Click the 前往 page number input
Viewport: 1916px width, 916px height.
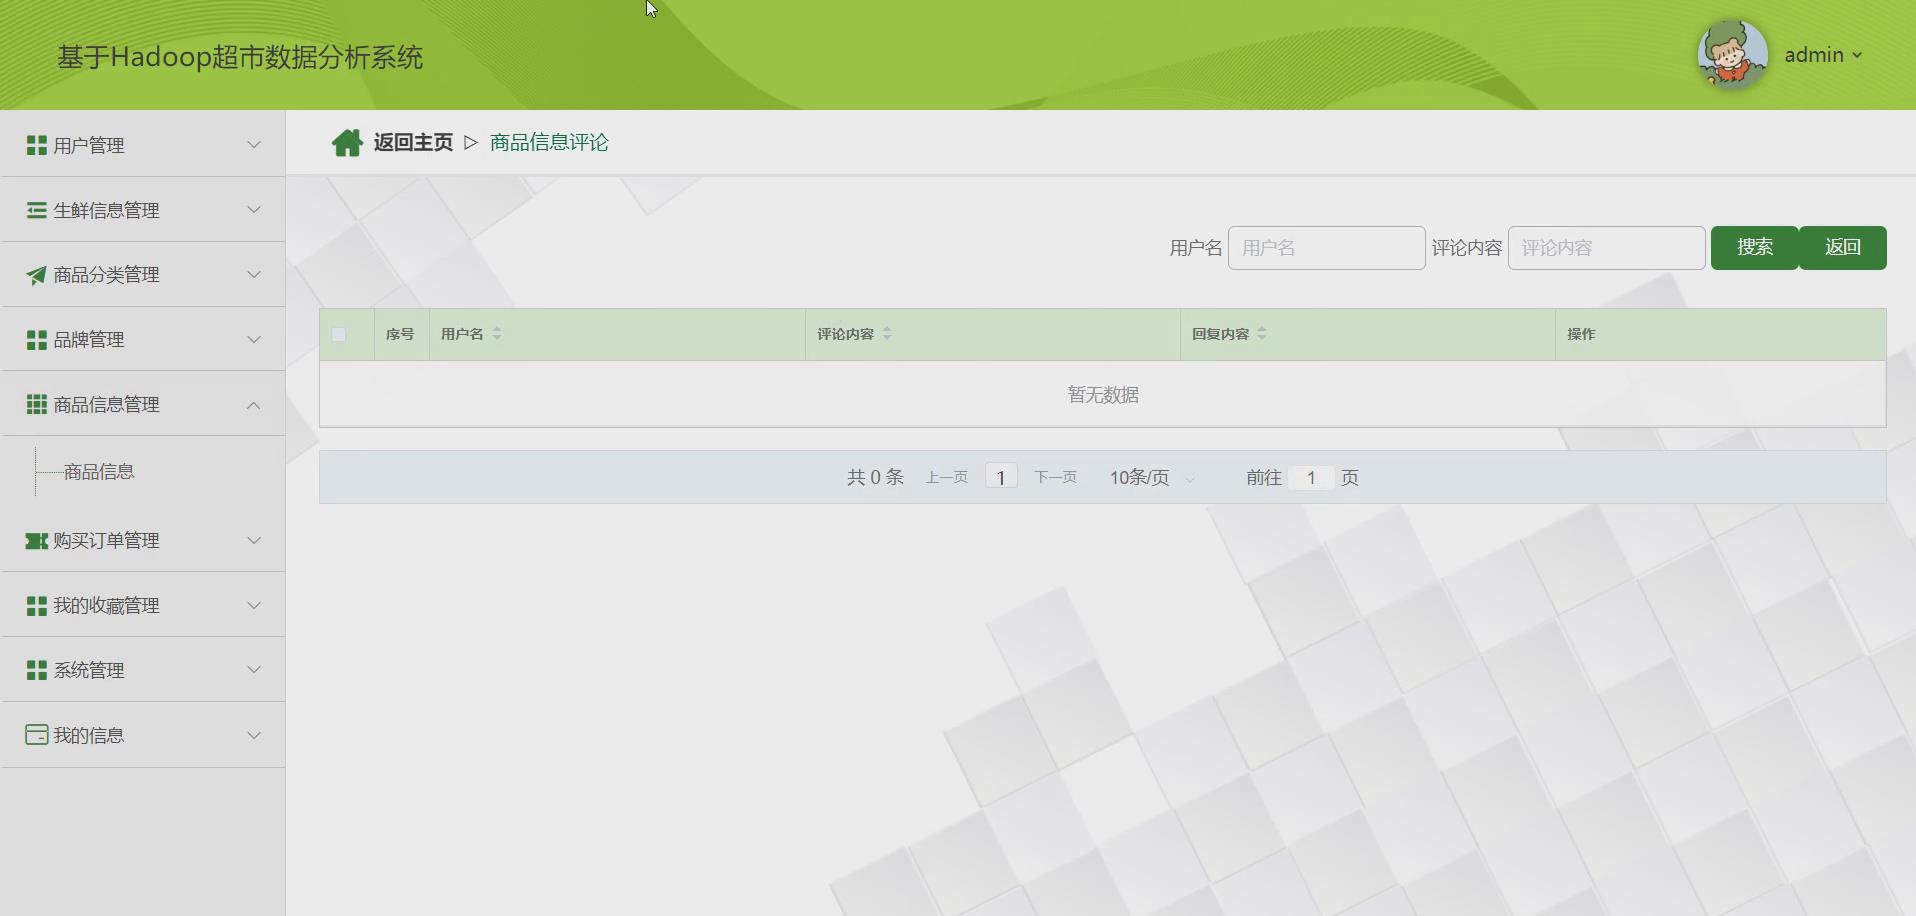pyautogui.click(x=1311, y=478)
